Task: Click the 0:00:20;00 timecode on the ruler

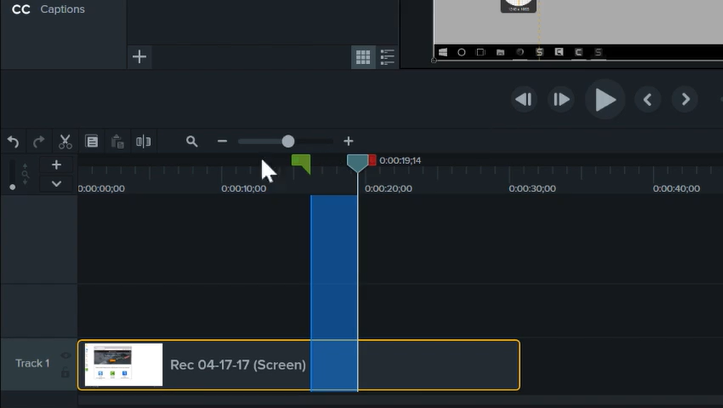Action: pos(388,189)
